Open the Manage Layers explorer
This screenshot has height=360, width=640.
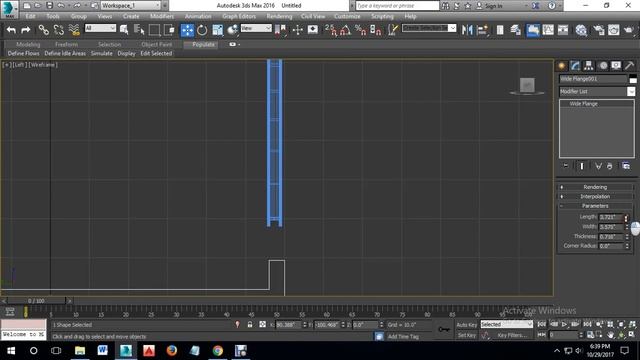[516, 30]
